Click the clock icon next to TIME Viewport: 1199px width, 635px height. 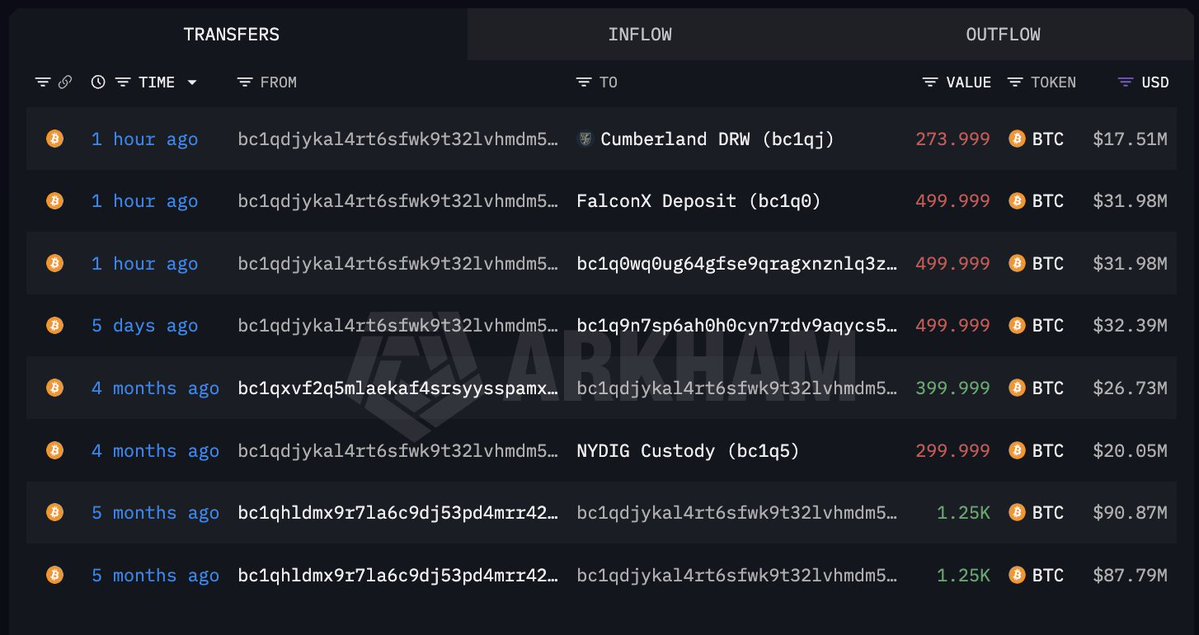(98, 82)
